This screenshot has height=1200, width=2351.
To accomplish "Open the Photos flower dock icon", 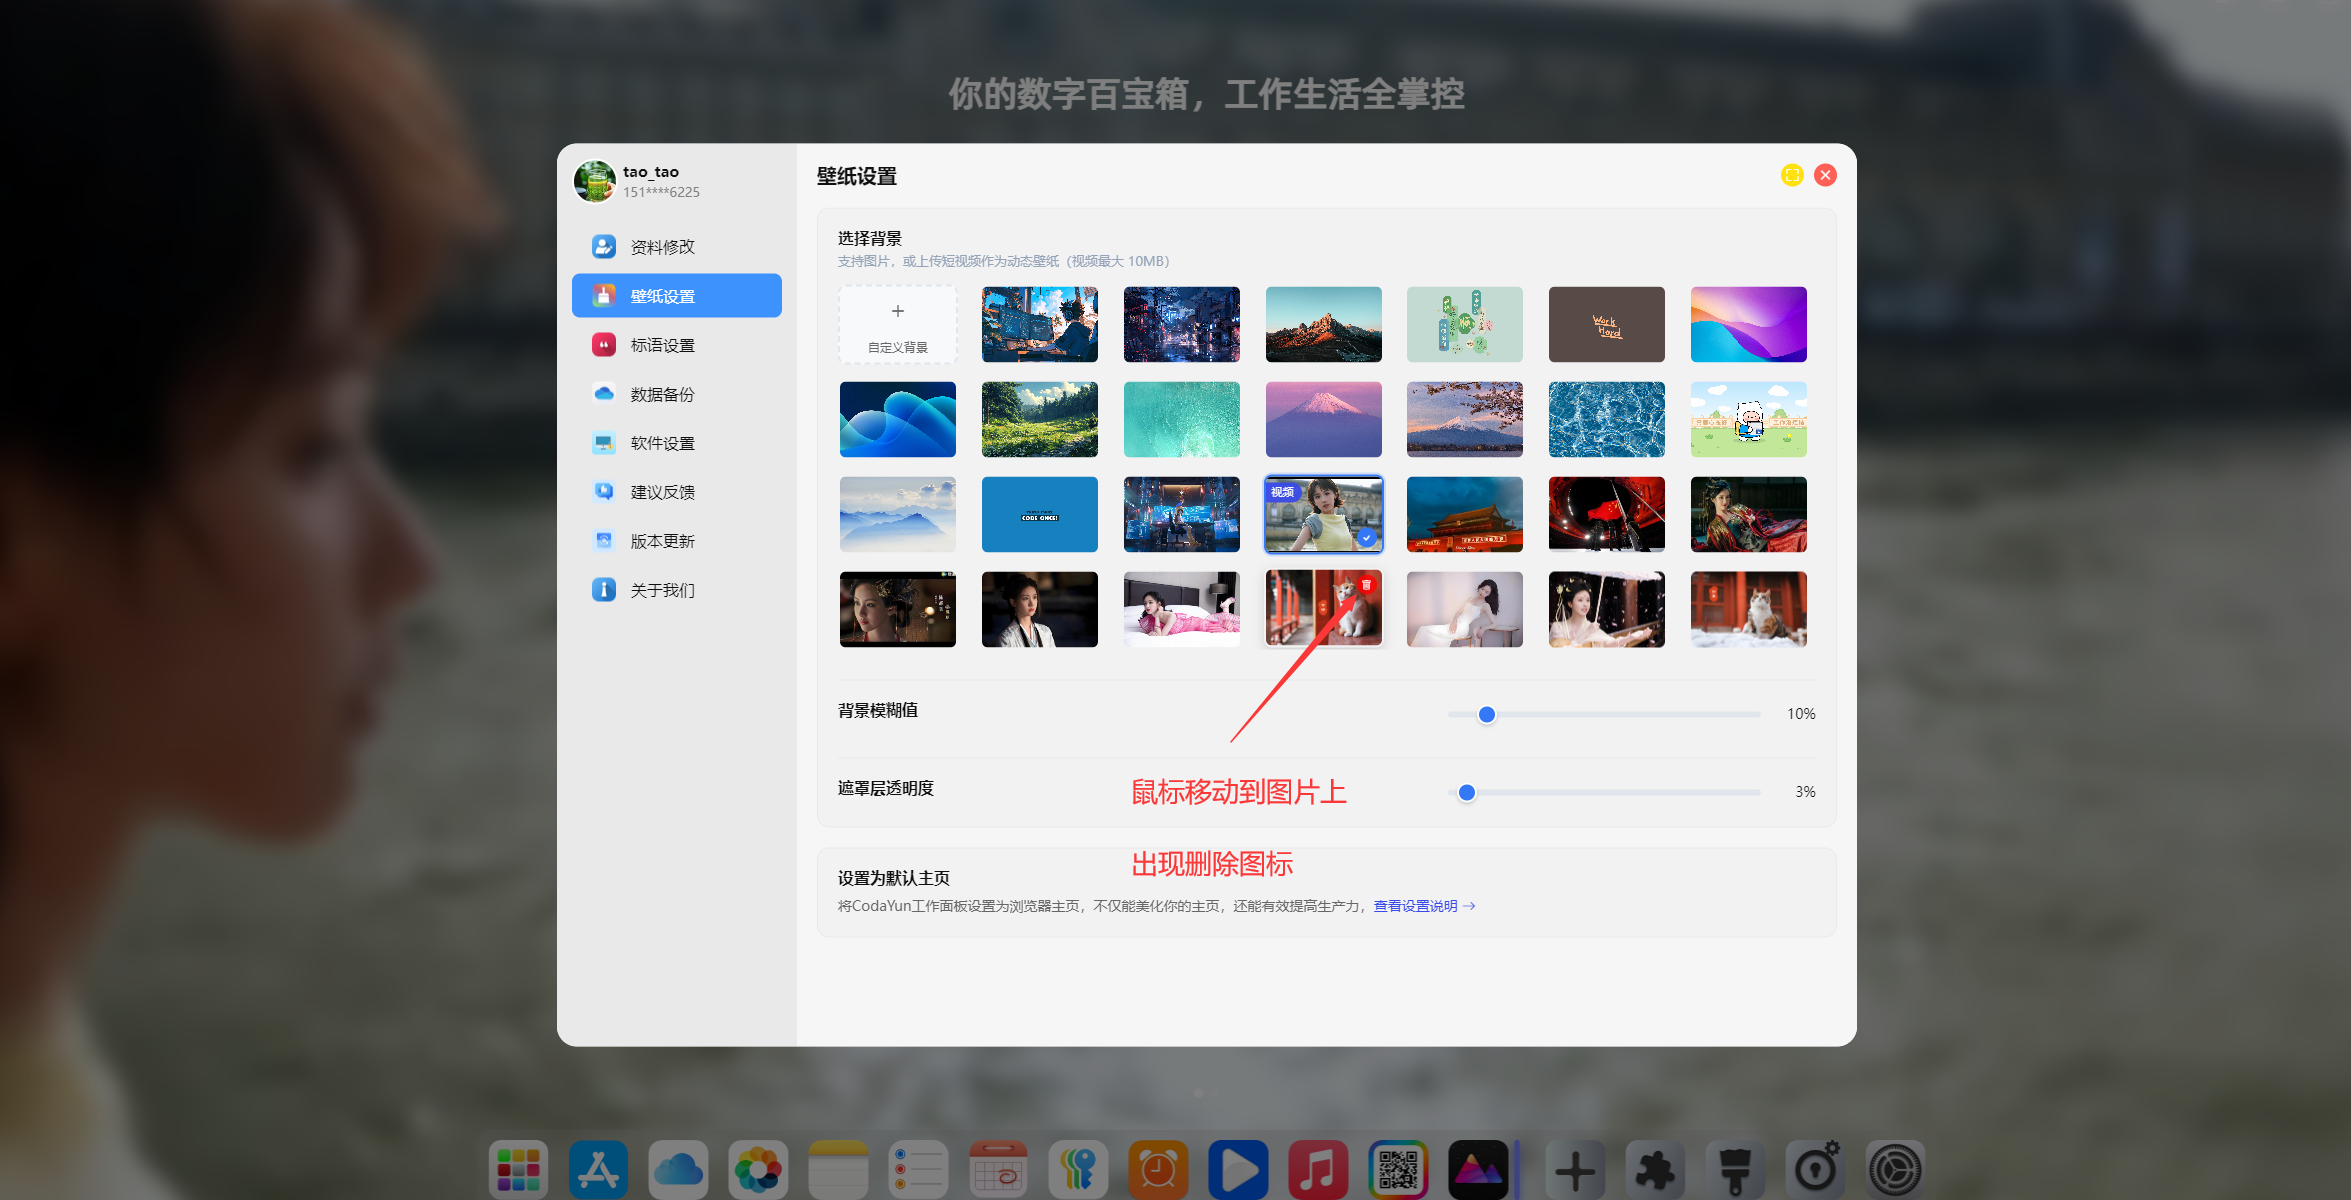I will [x=758, y=1169].
